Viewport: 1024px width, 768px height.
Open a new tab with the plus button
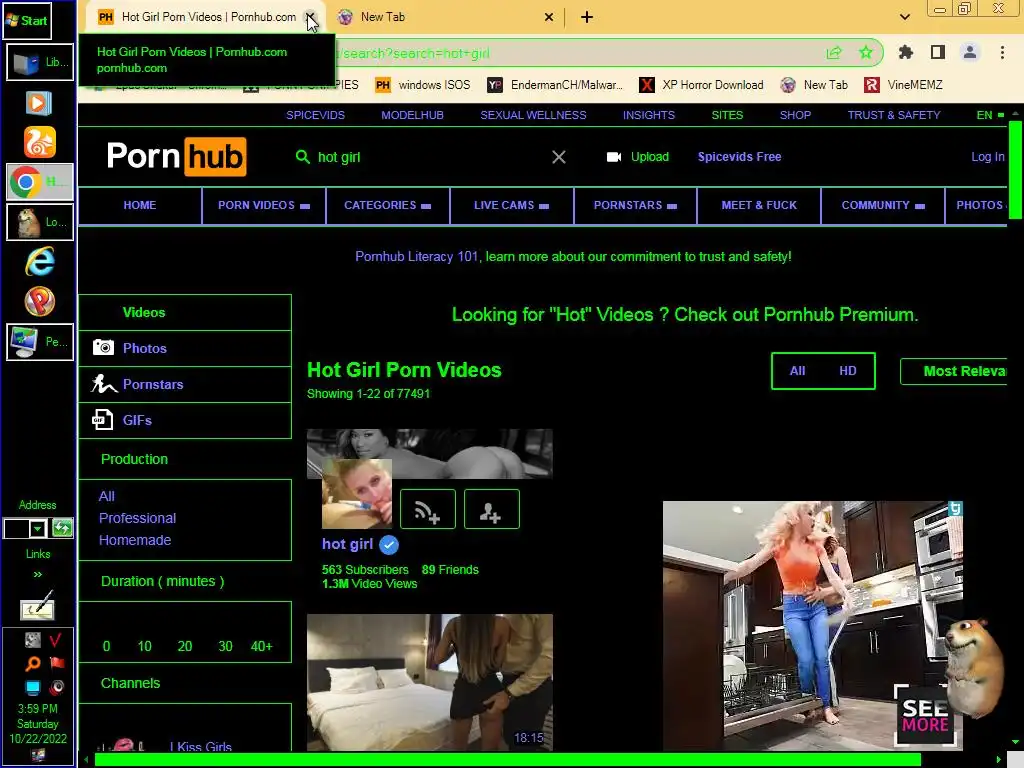click(586, 17)
